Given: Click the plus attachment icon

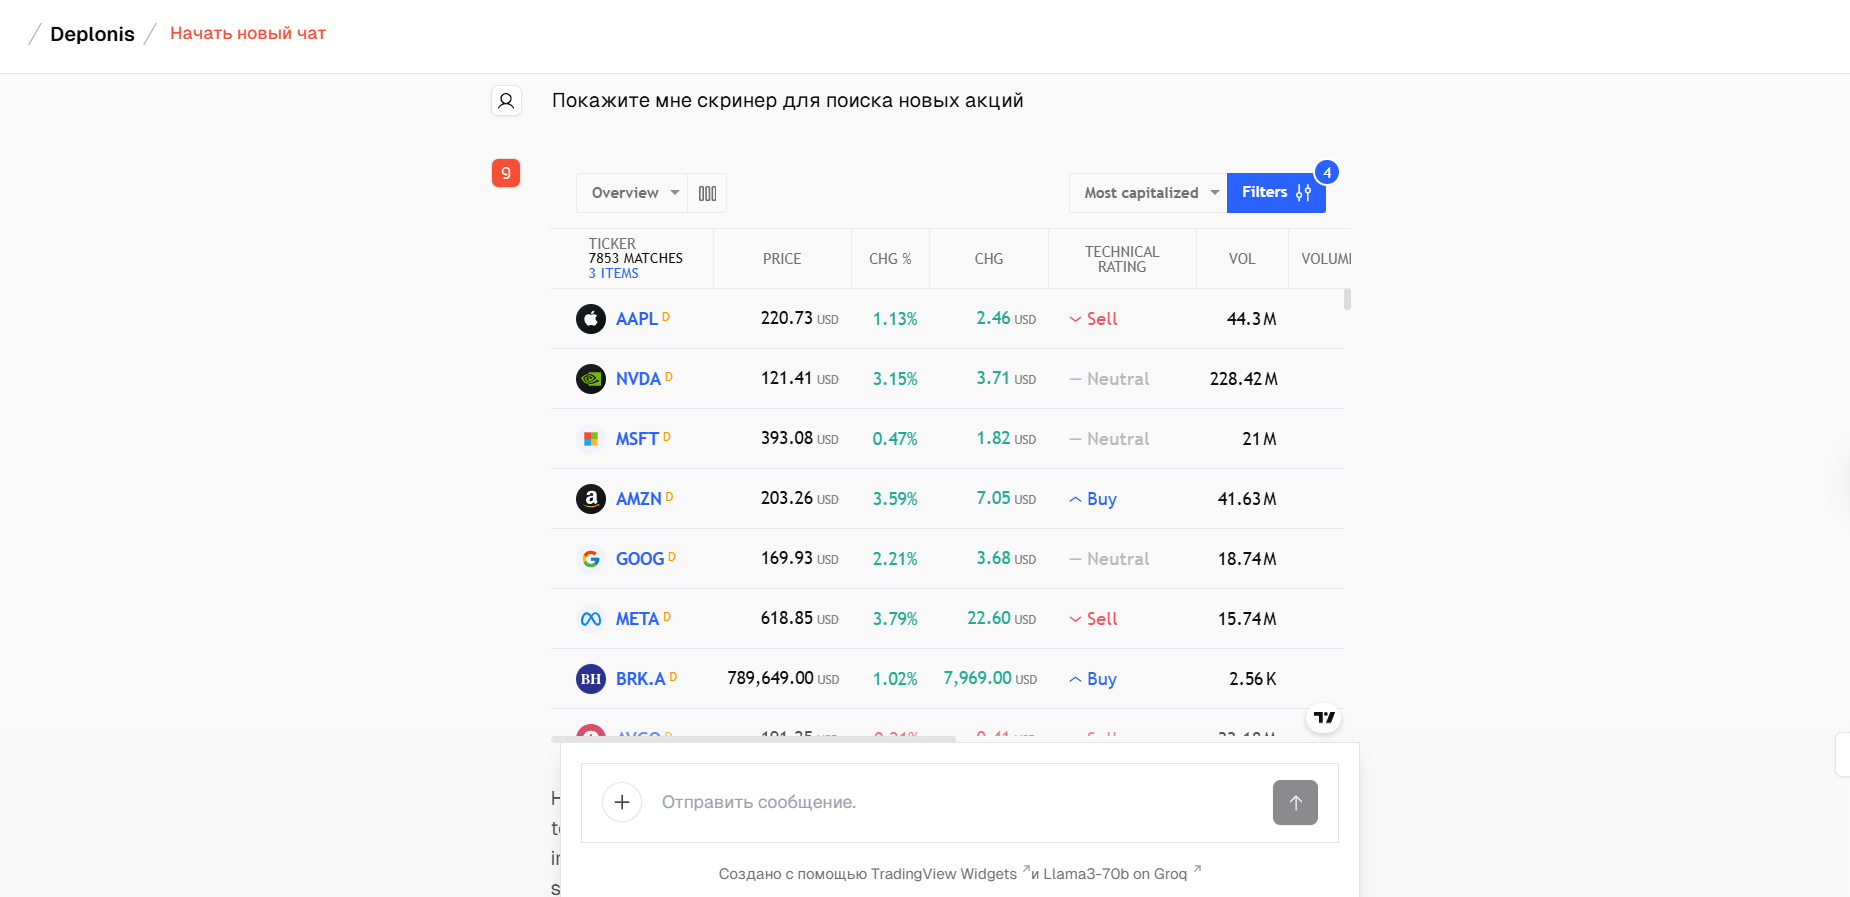Looking at the screenshot, I should [x=622, y=802].
